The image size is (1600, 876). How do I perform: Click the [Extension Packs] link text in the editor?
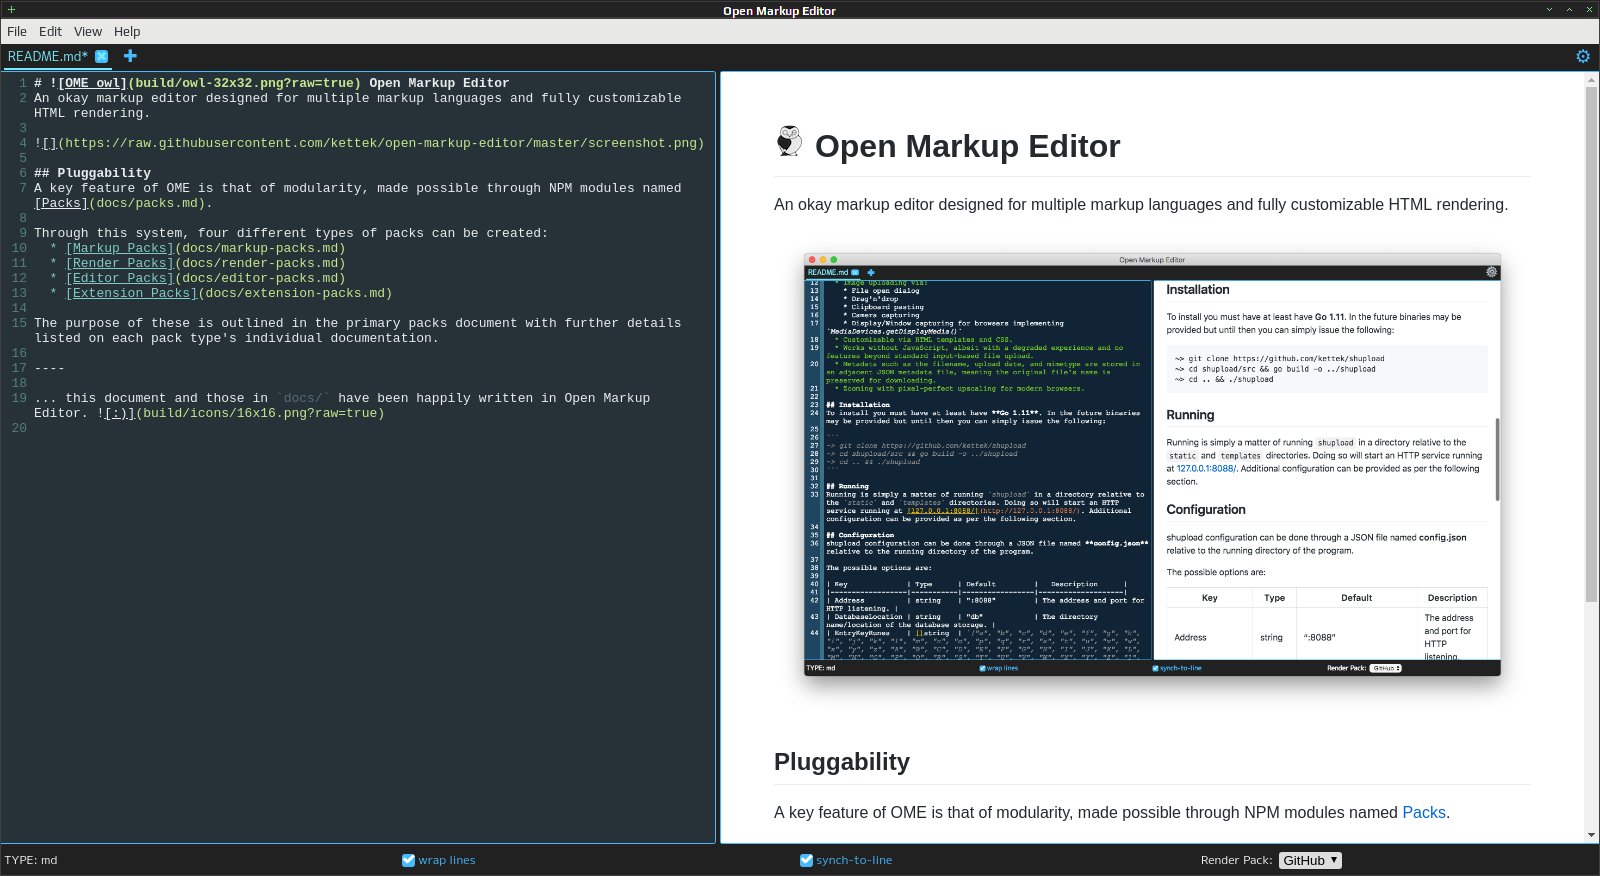[131, 293]
